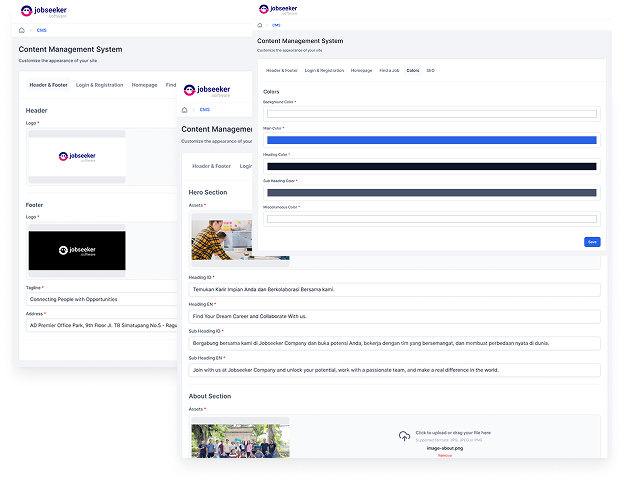Viewport: 624px width, 482px height.
Task: Click into the Sub Heading ID input field
Action: pos(394,343)
